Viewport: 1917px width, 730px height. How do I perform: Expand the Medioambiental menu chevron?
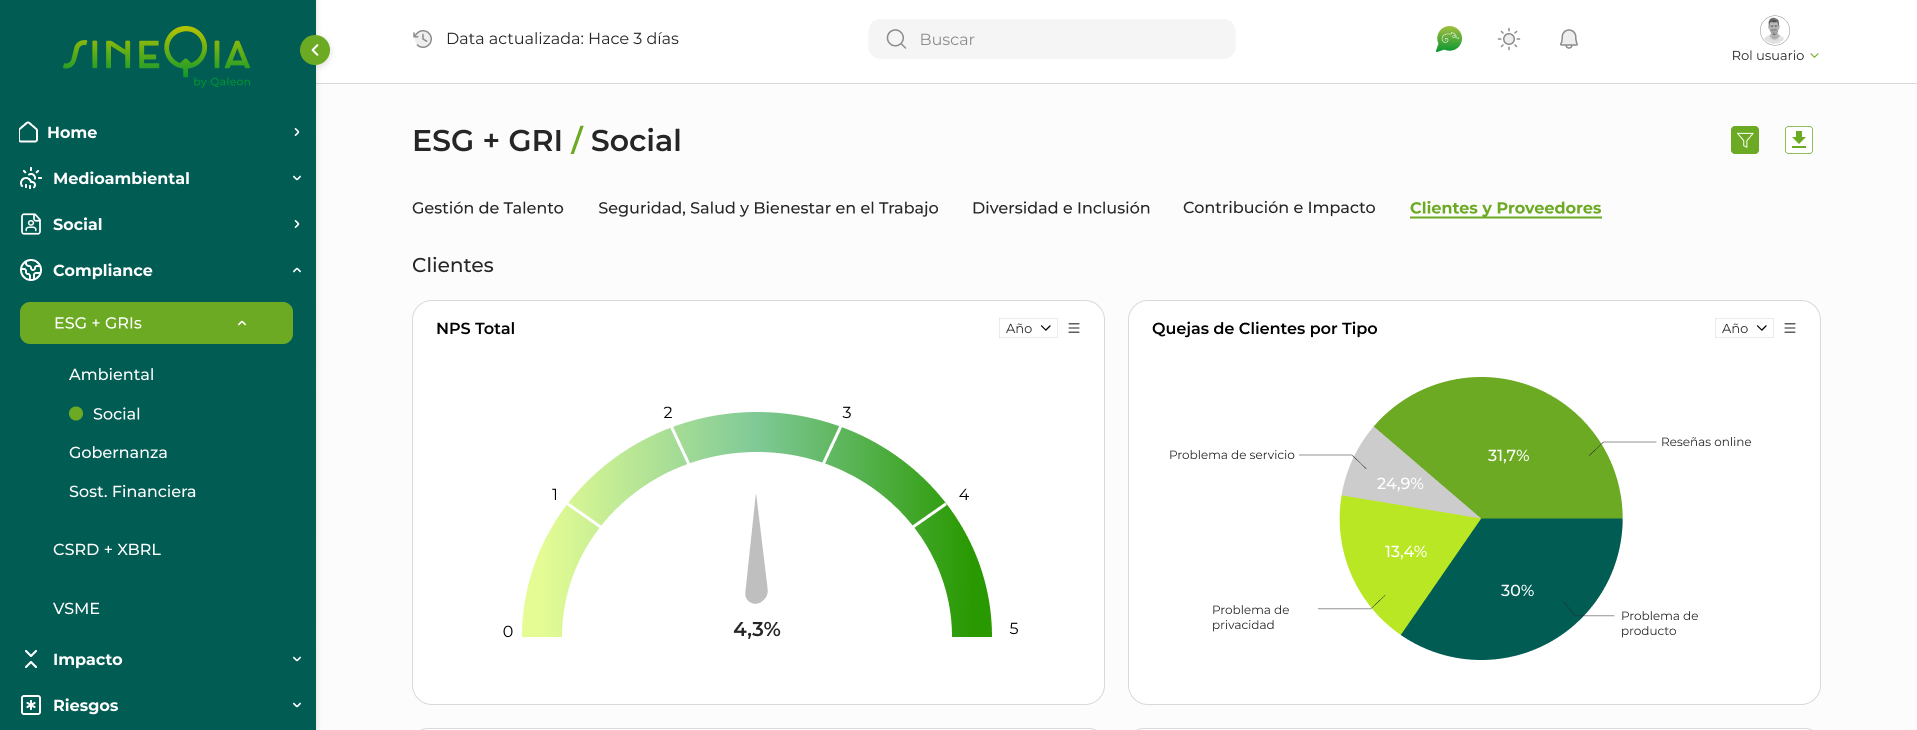point(297,178)
